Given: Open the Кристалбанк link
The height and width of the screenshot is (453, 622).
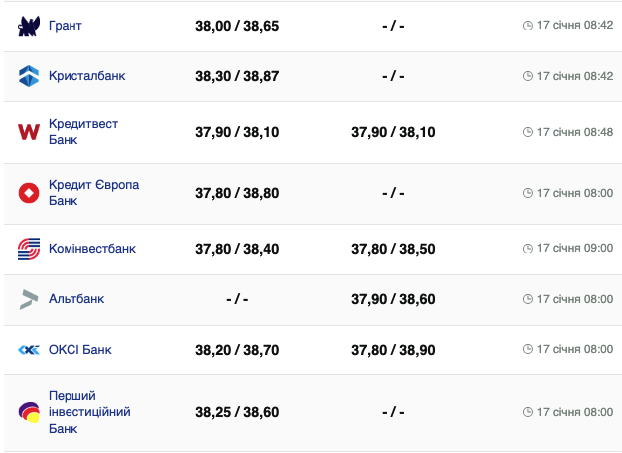Looking at the screenshot, I should (87, 76).
